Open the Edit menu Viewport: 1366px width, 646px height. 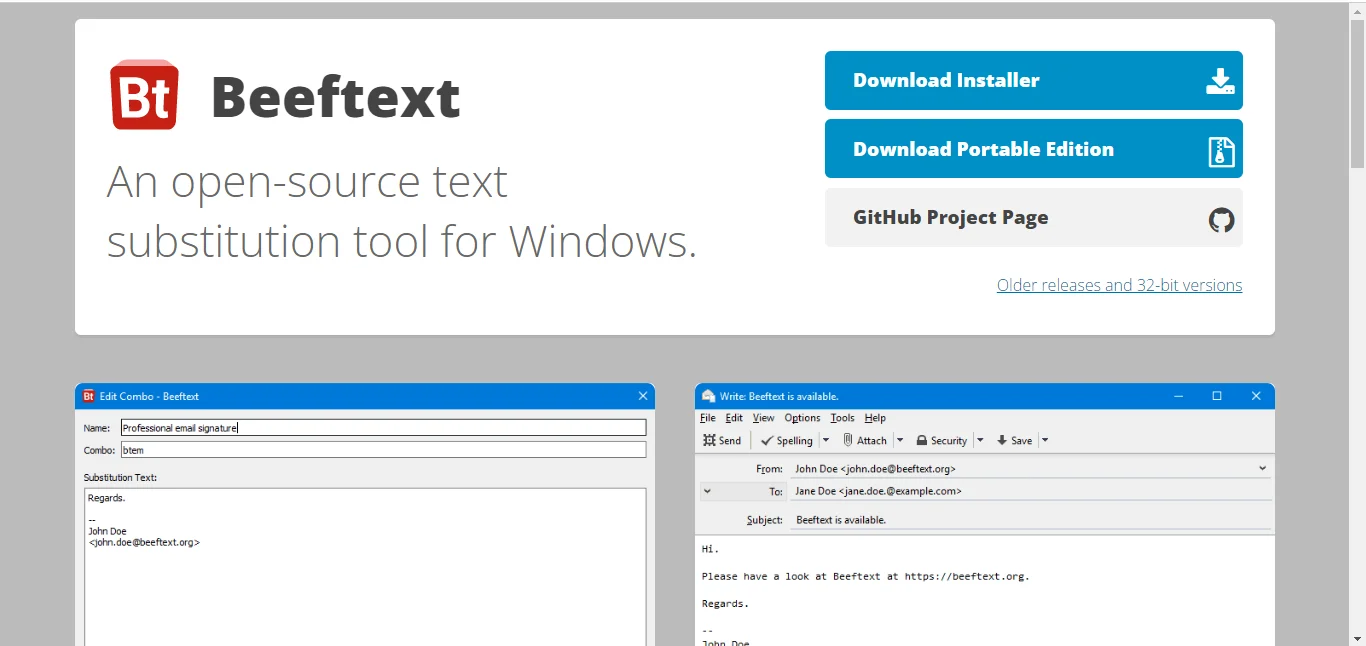click(x=734, y=418)
